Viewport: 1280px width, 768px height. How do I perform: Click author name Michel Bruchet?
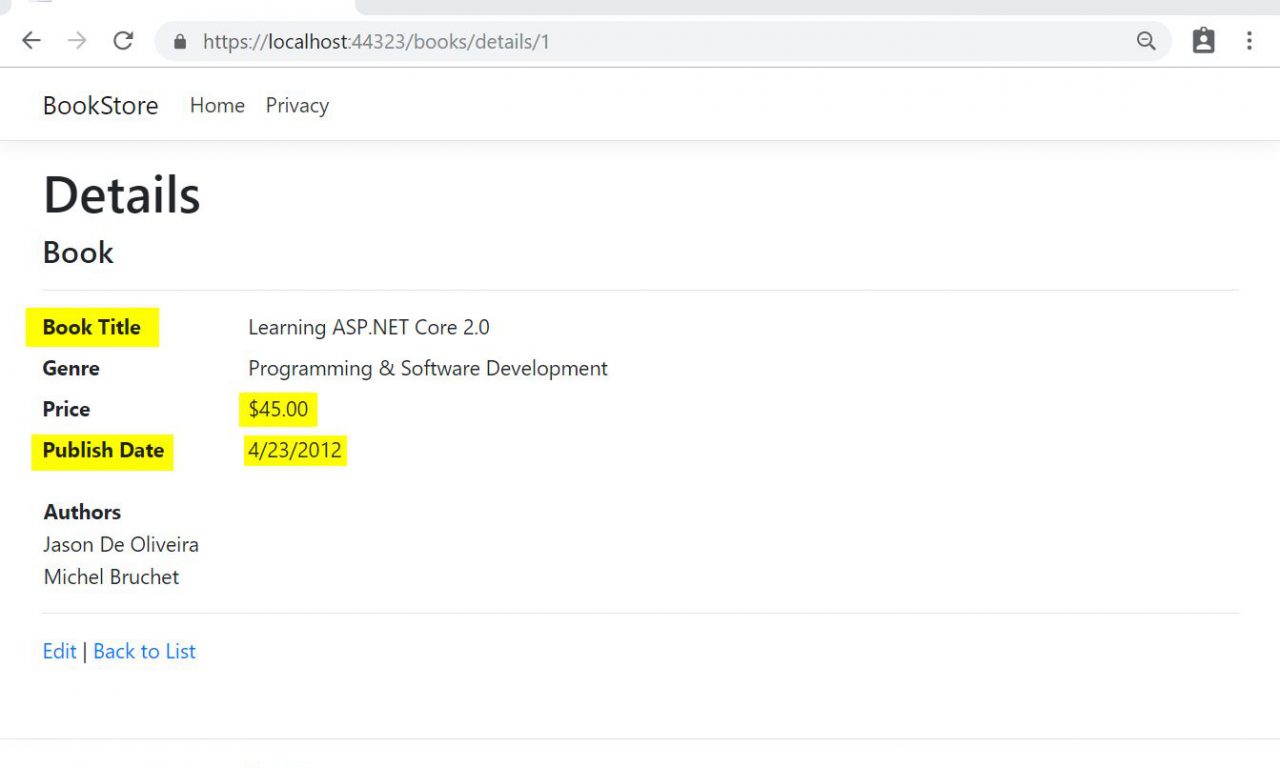111,577
